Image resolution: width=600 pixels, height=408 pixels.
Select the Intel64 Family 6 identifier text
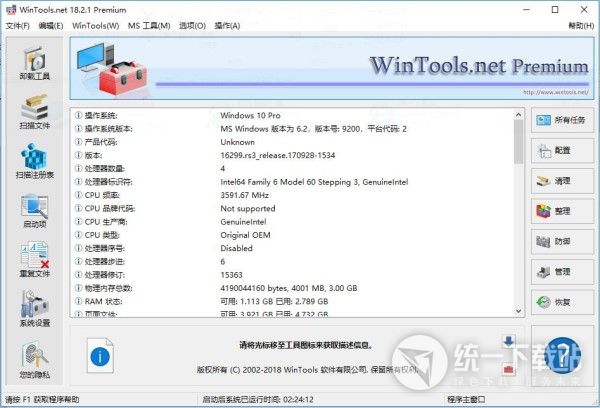tap(314, 182)
